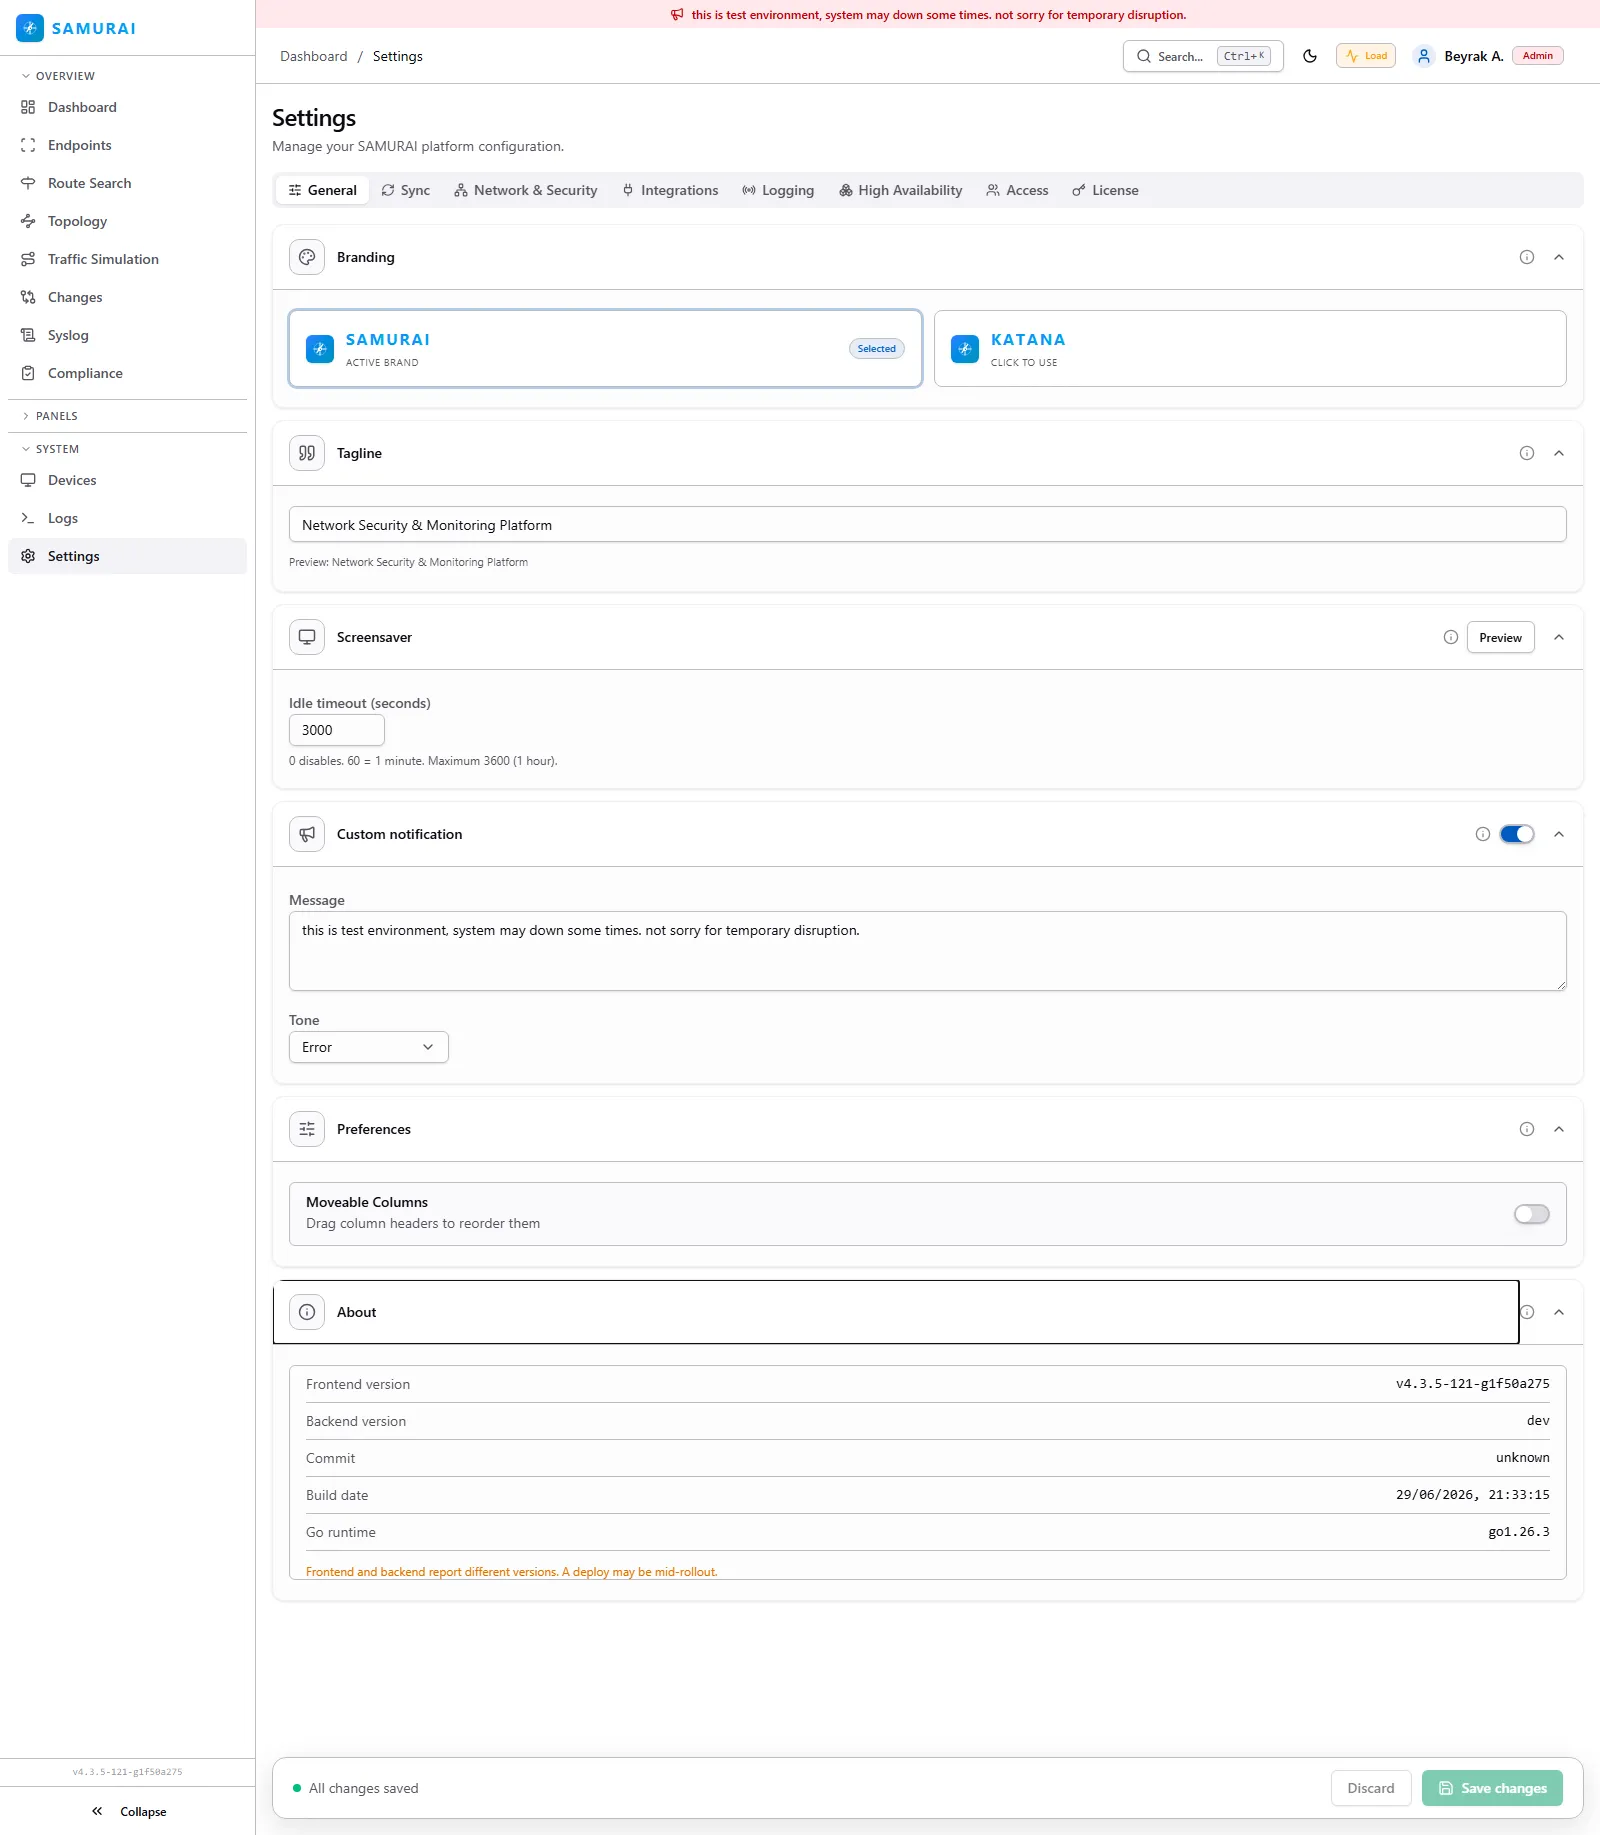Click the Discard button
Screen dimensions: 1600x1835
[1371, 1788]
